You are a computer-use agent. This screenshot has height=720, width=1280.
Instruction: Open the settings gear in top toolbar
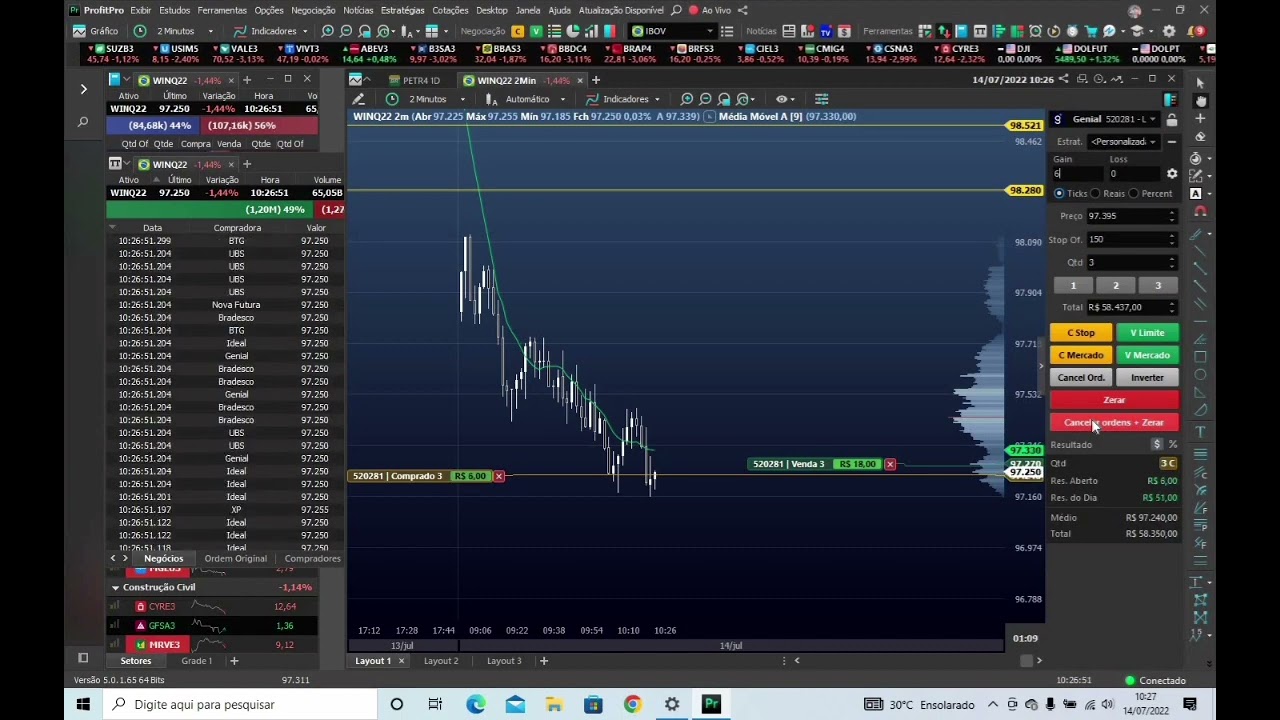(x=1169, y=31)
